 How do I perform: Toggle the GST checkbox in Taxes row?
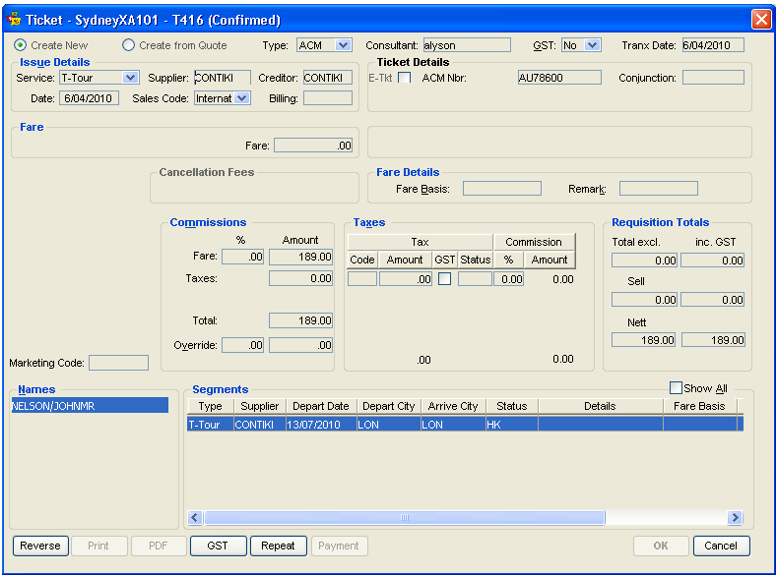tap(445, 279)
